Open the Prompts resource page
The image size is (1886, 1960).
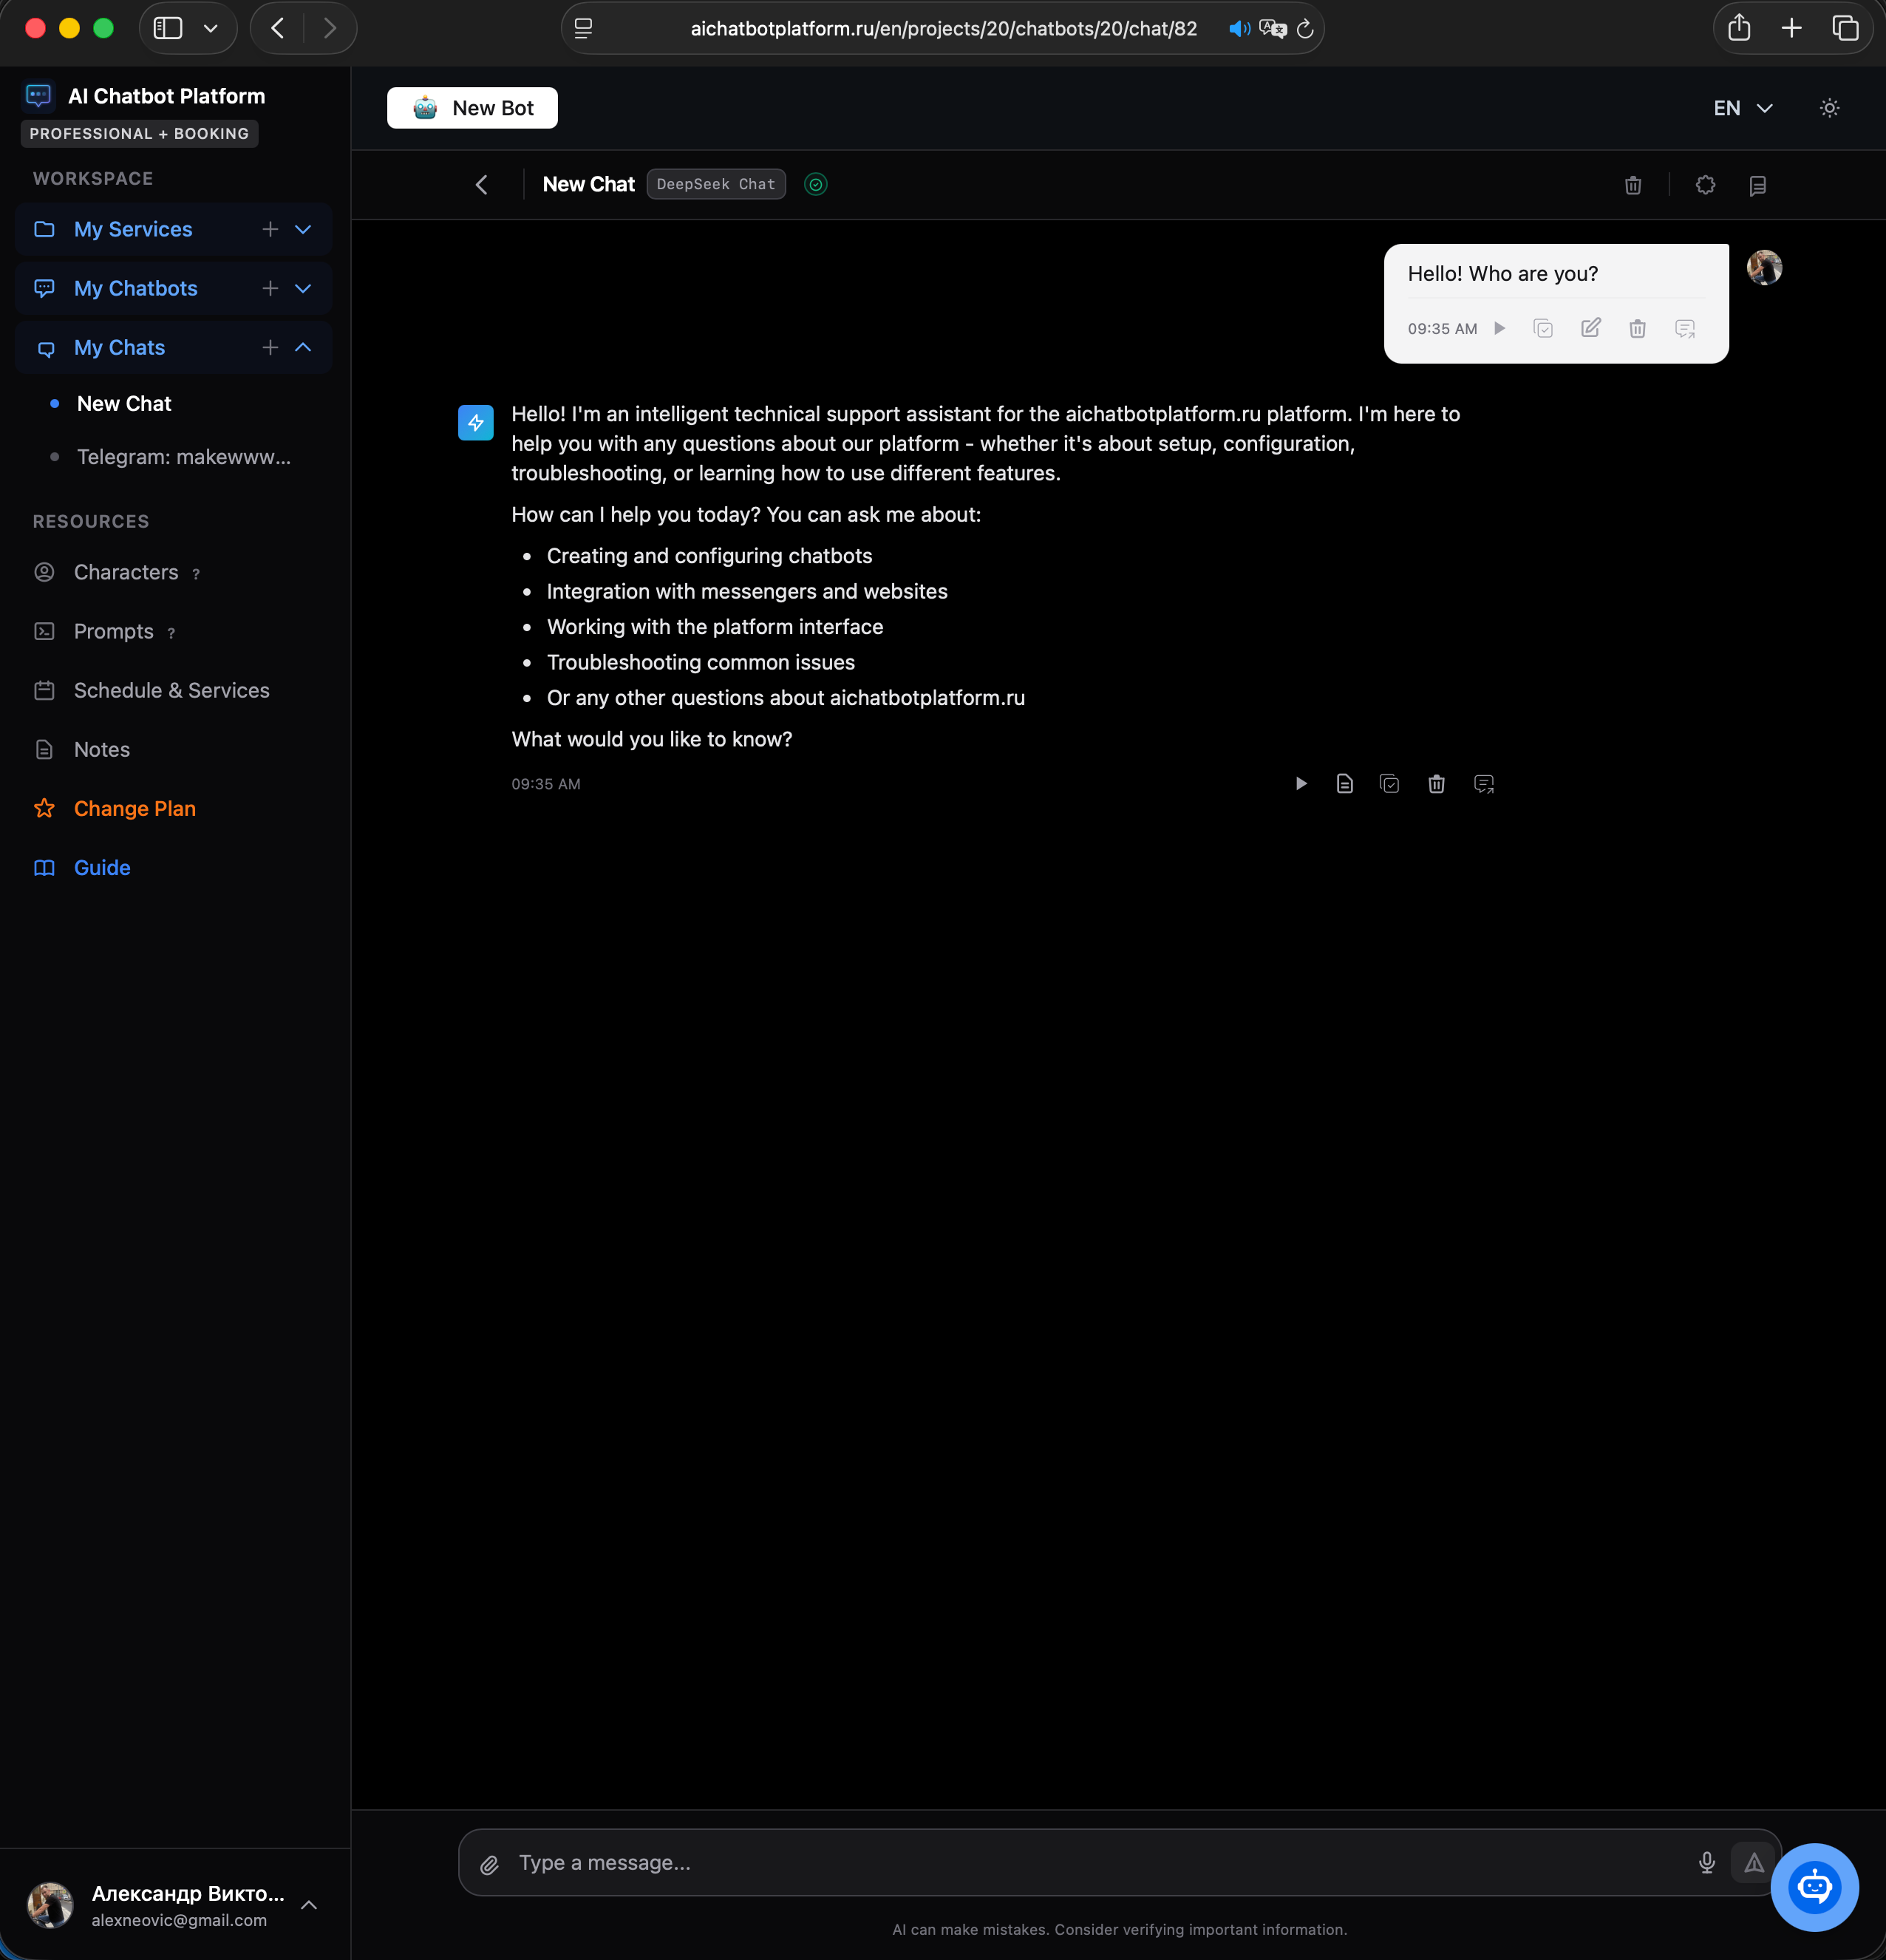(x=112, y=631)
